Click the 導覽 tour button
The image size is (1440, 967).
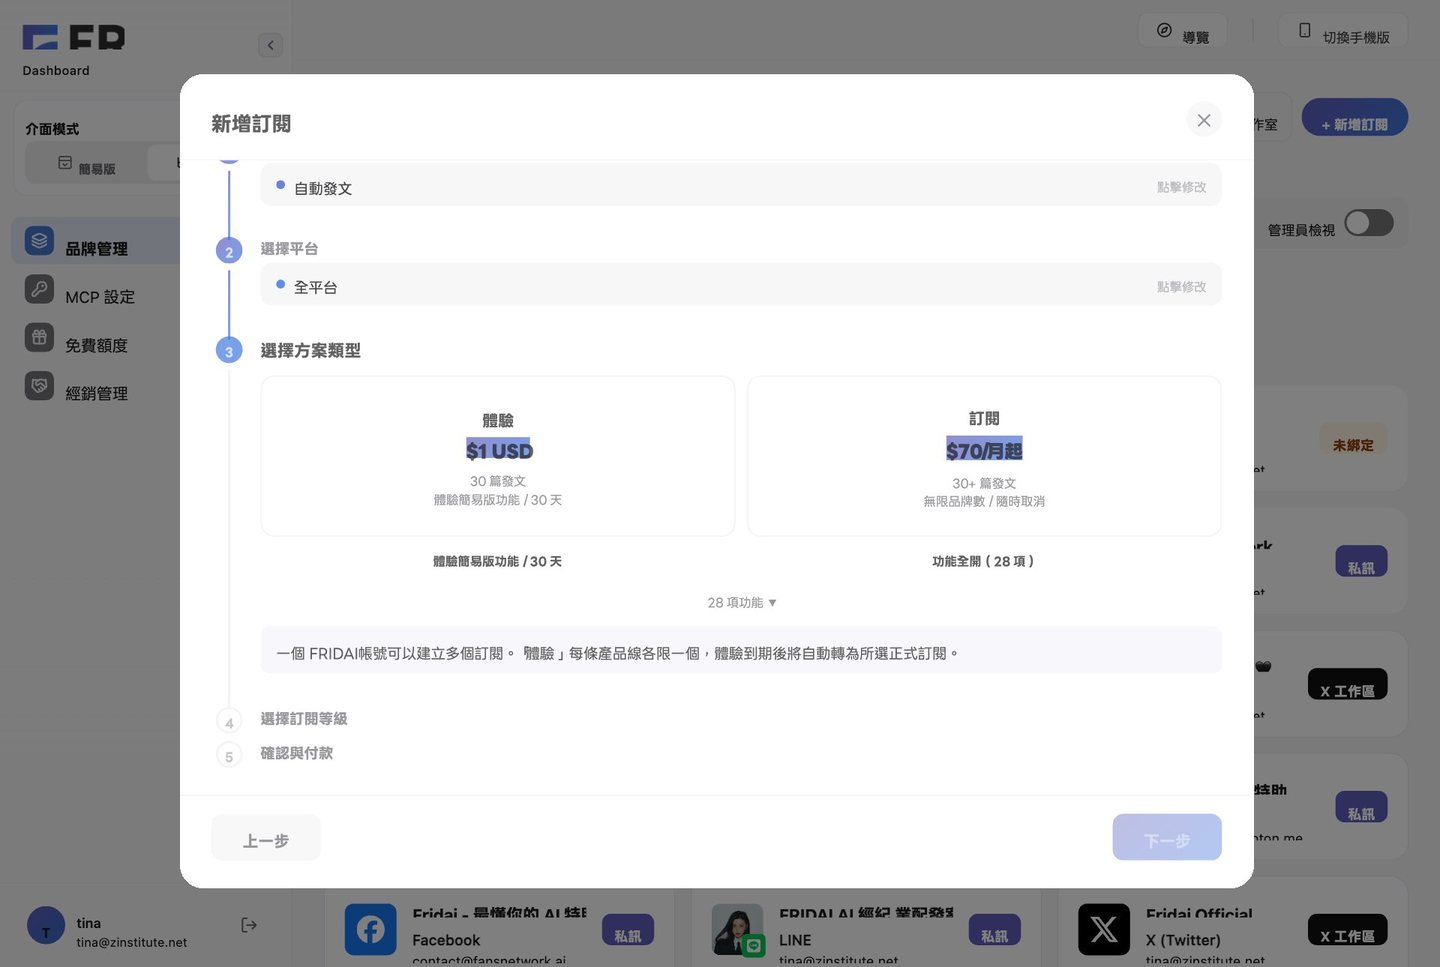[x=1183, y=31]
